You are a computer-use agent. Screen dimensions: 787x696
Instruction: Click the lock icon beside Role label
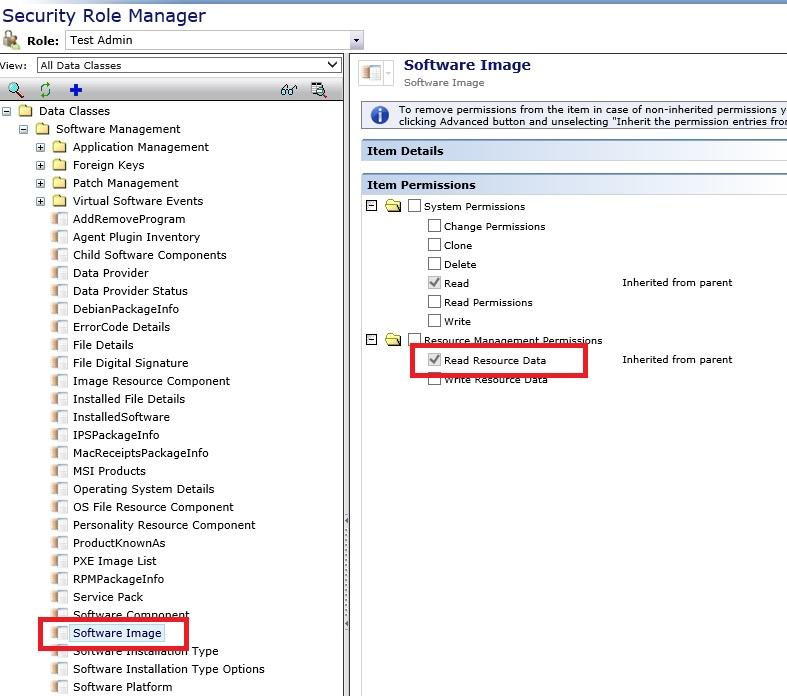(x=11, y=40)
